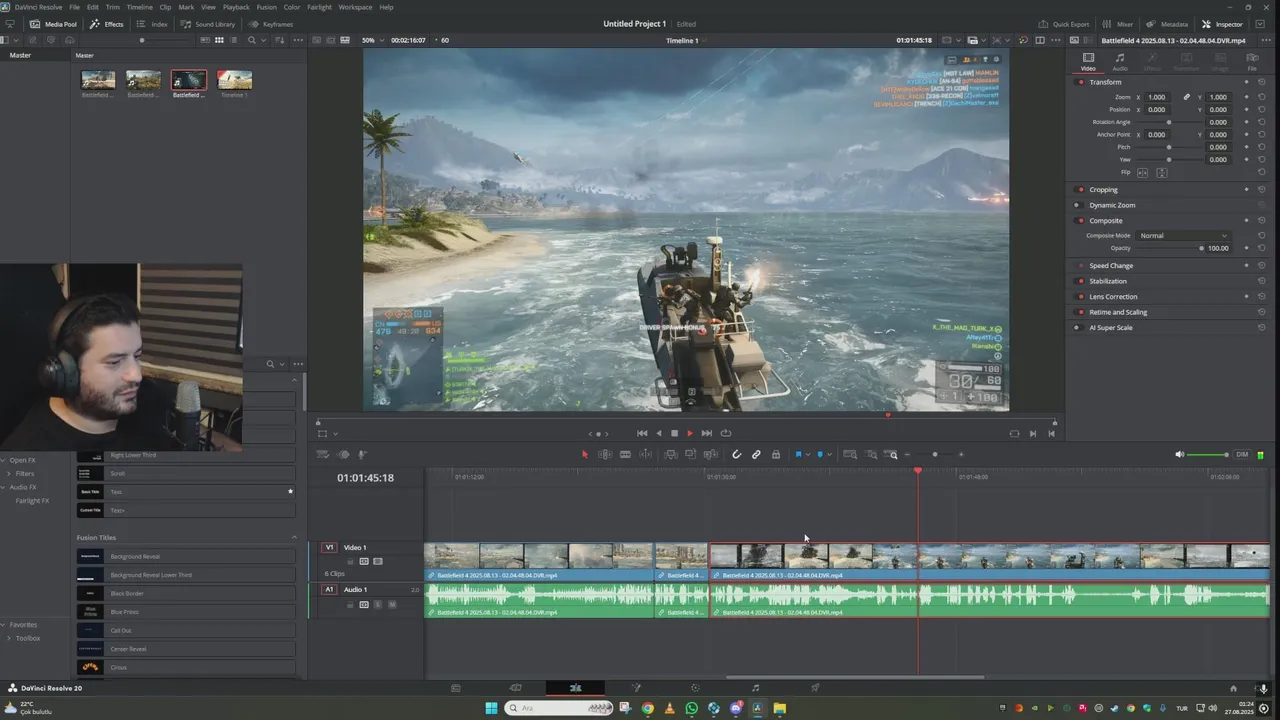Screen dimensions: 1280x720
Task: Switch to the Color page icon
Action: [696, 688]
